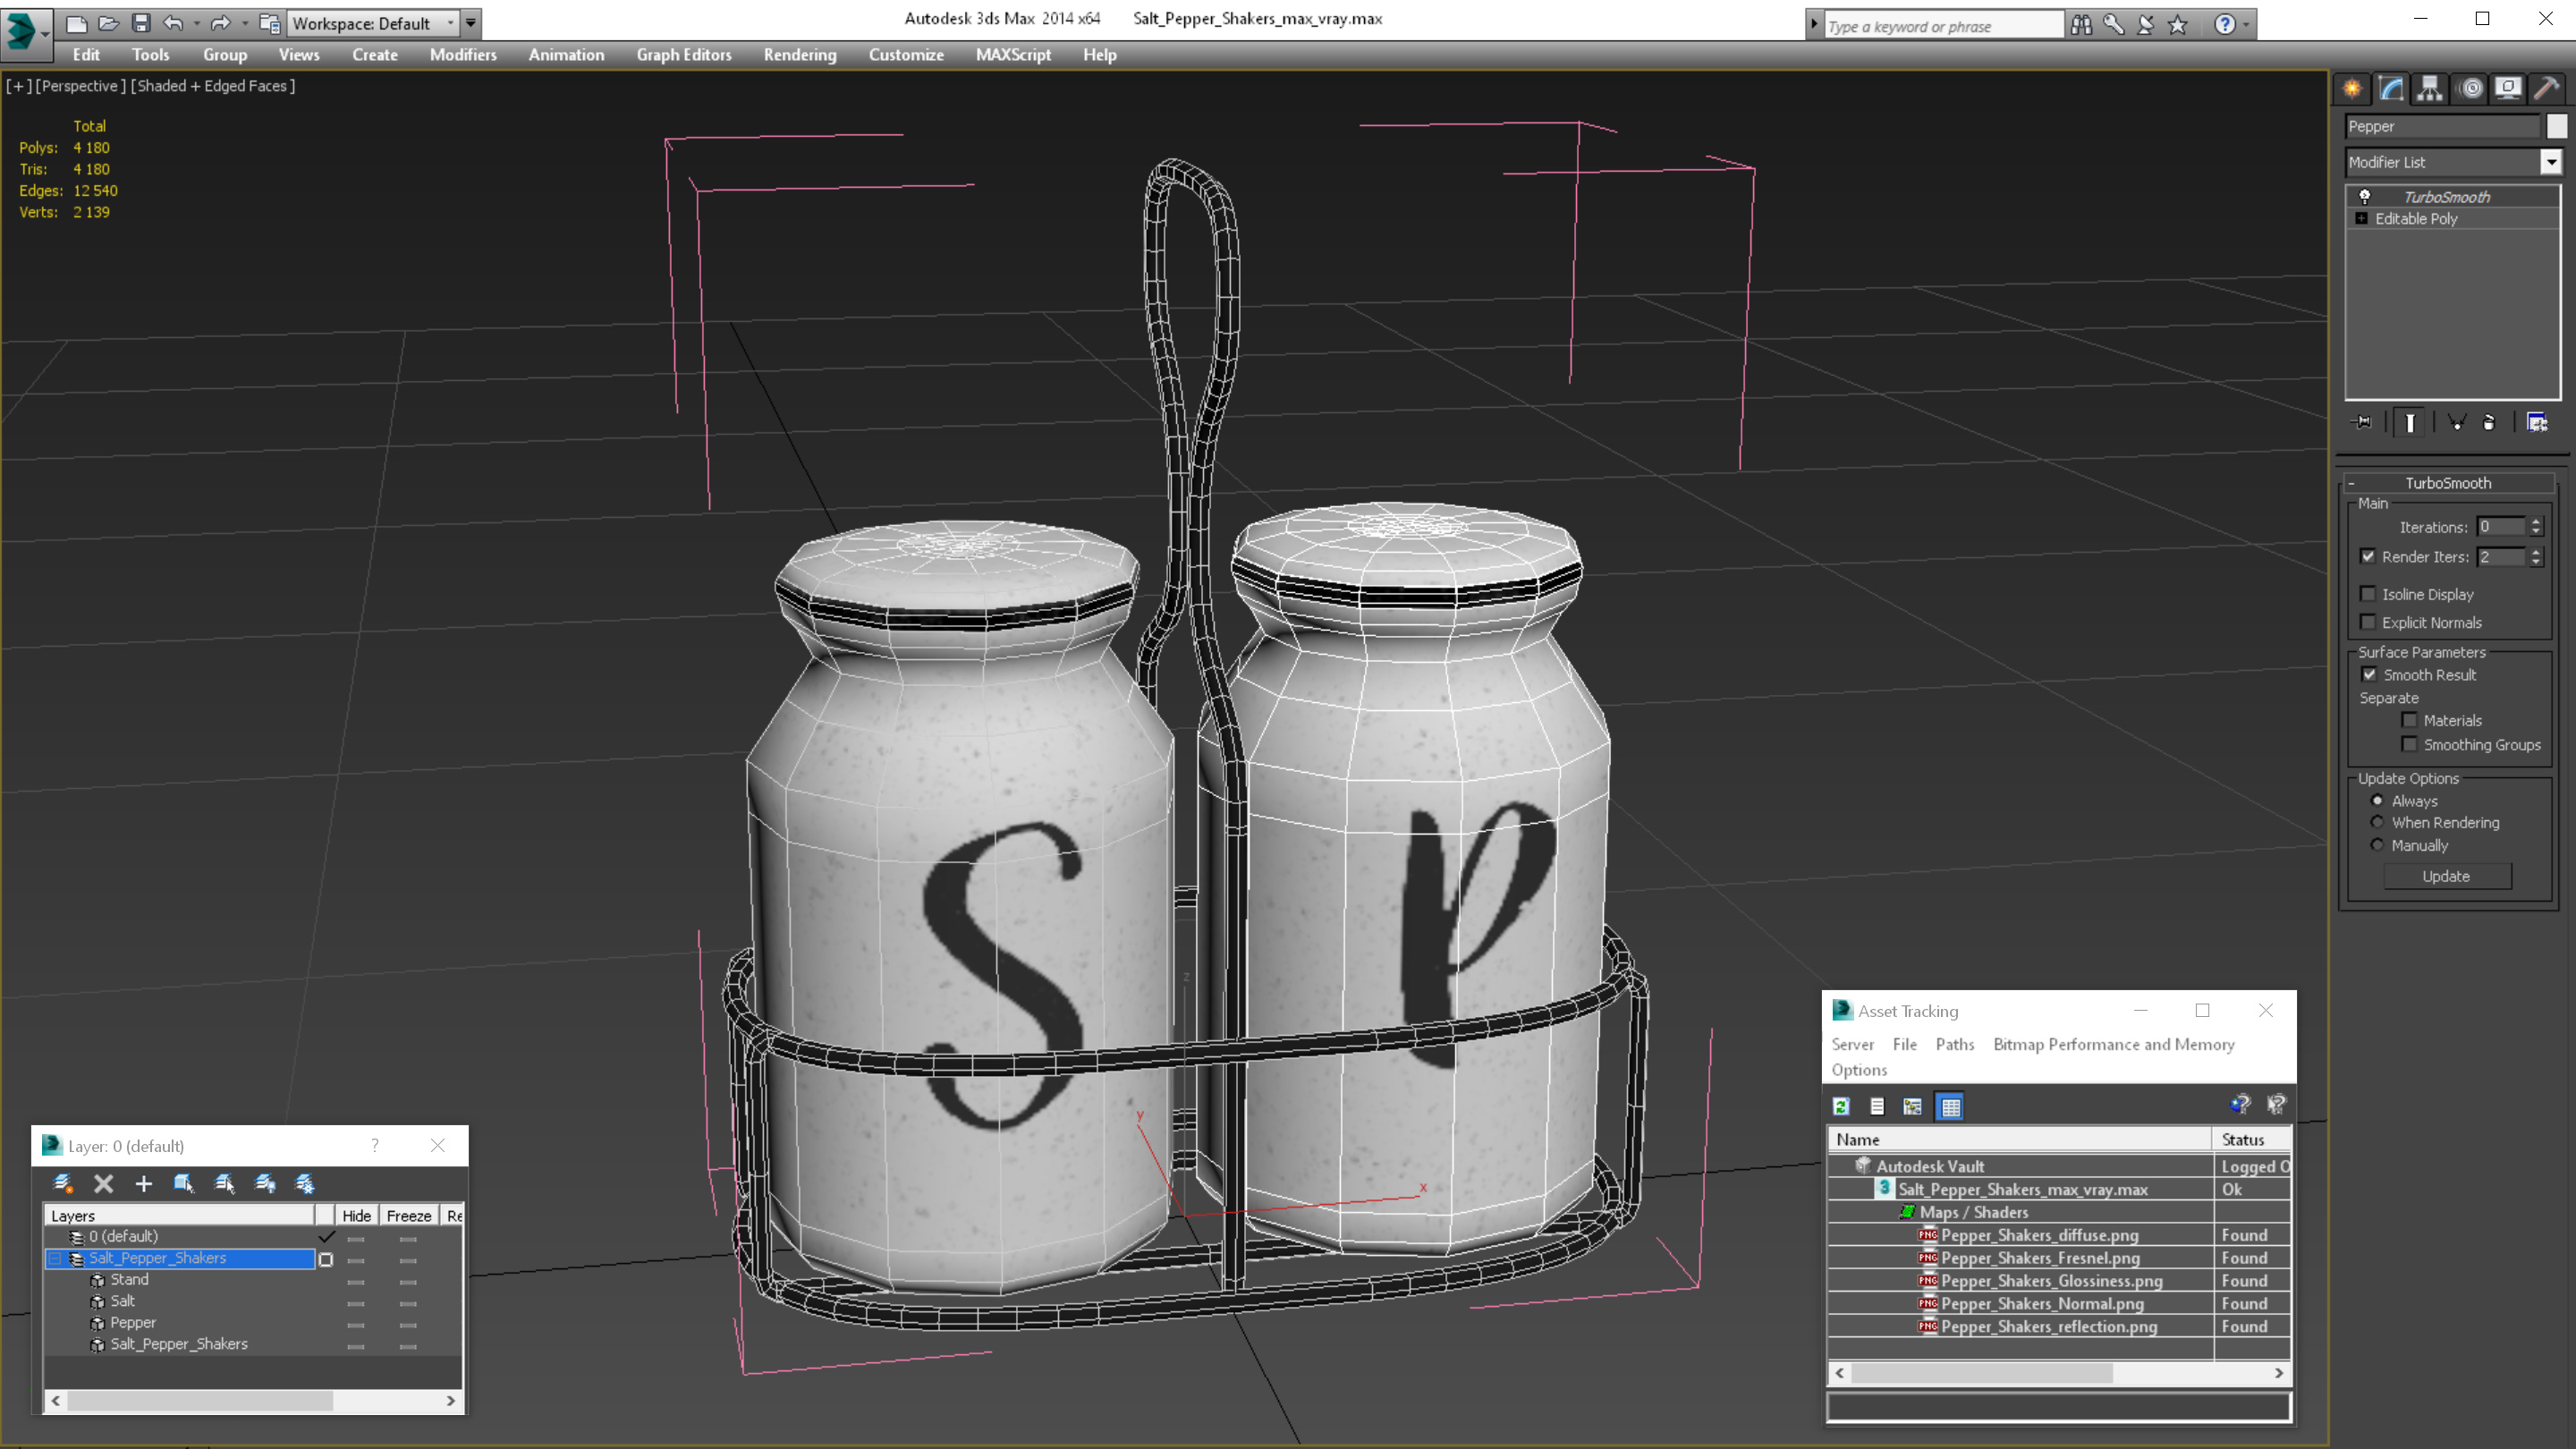Click Create New Layer plus icon

pyautogui.click(x=143, y=1184)
